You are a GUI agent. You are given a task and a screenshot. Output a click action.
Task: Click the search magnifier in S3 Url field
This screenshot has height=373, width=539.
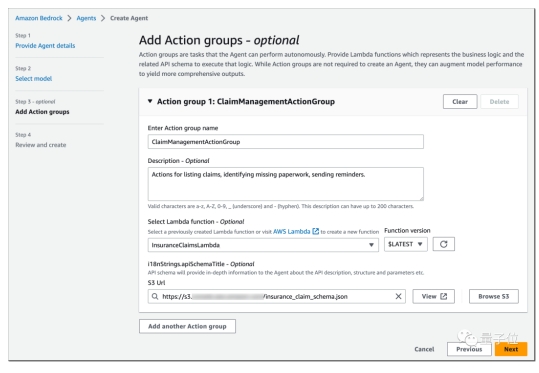[155, 296]
